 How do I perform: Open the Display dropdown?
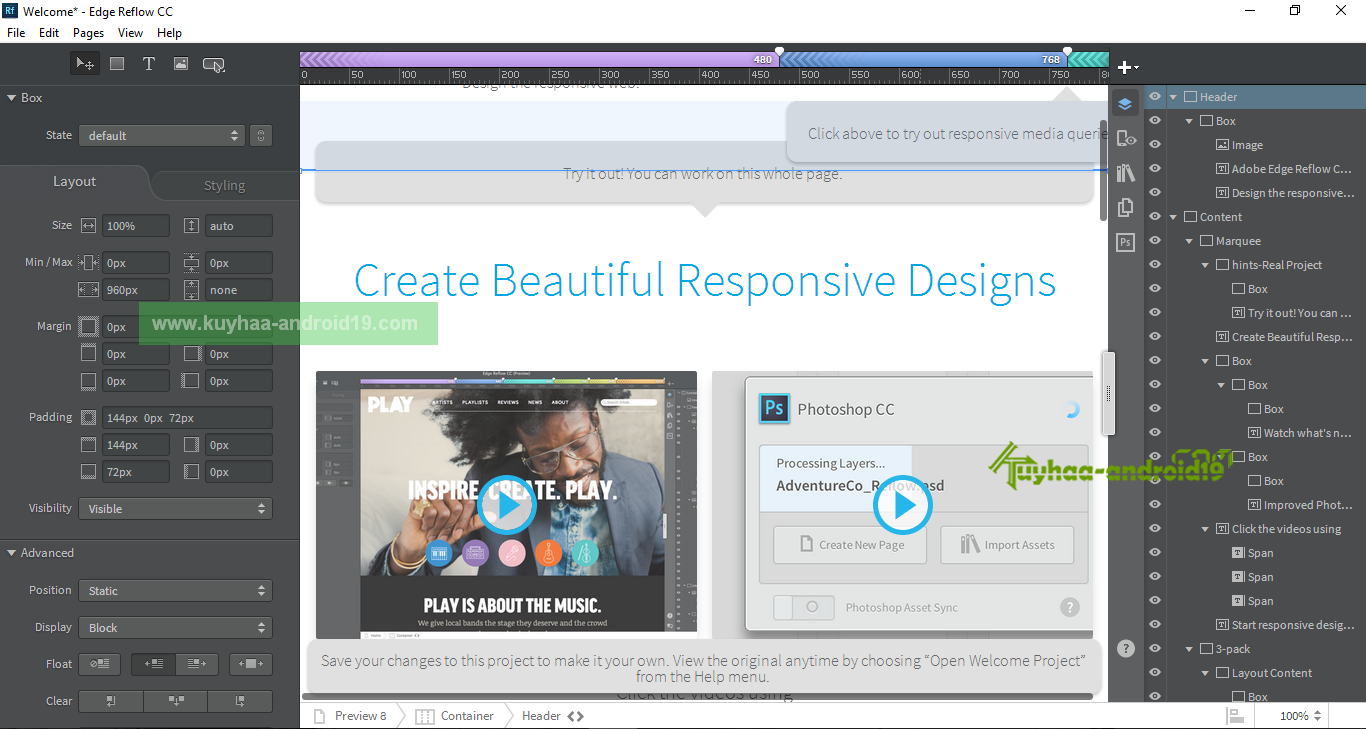tap(176, 627)
